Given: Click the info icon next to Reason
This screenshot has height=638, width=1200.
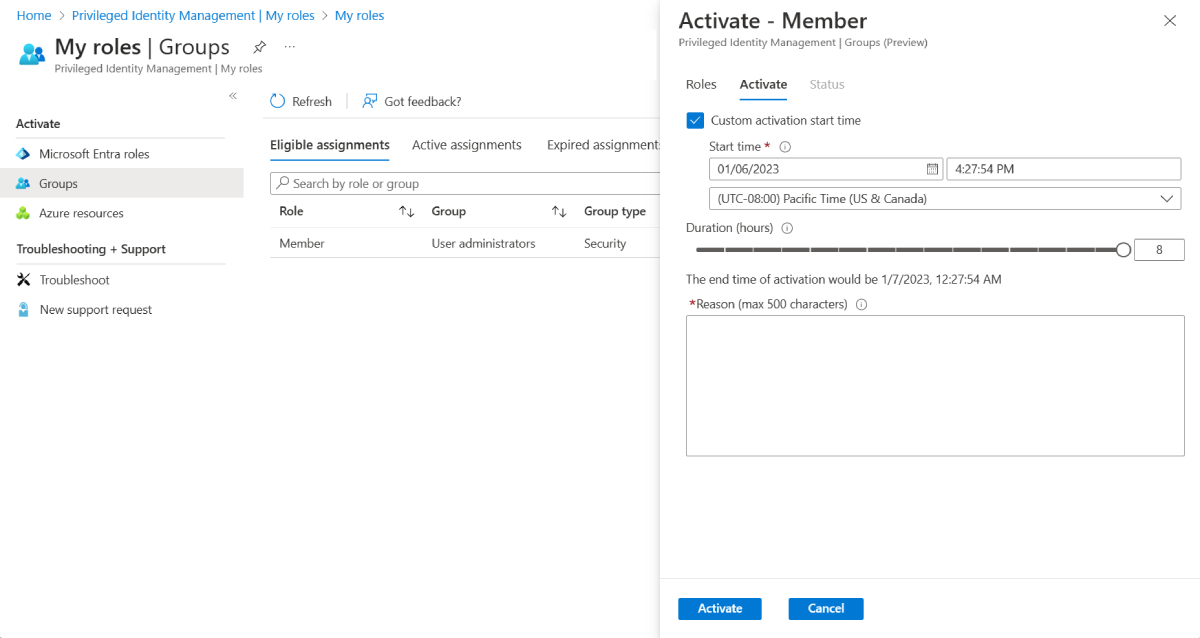Looking at the screenshot, I should [861, 304].
